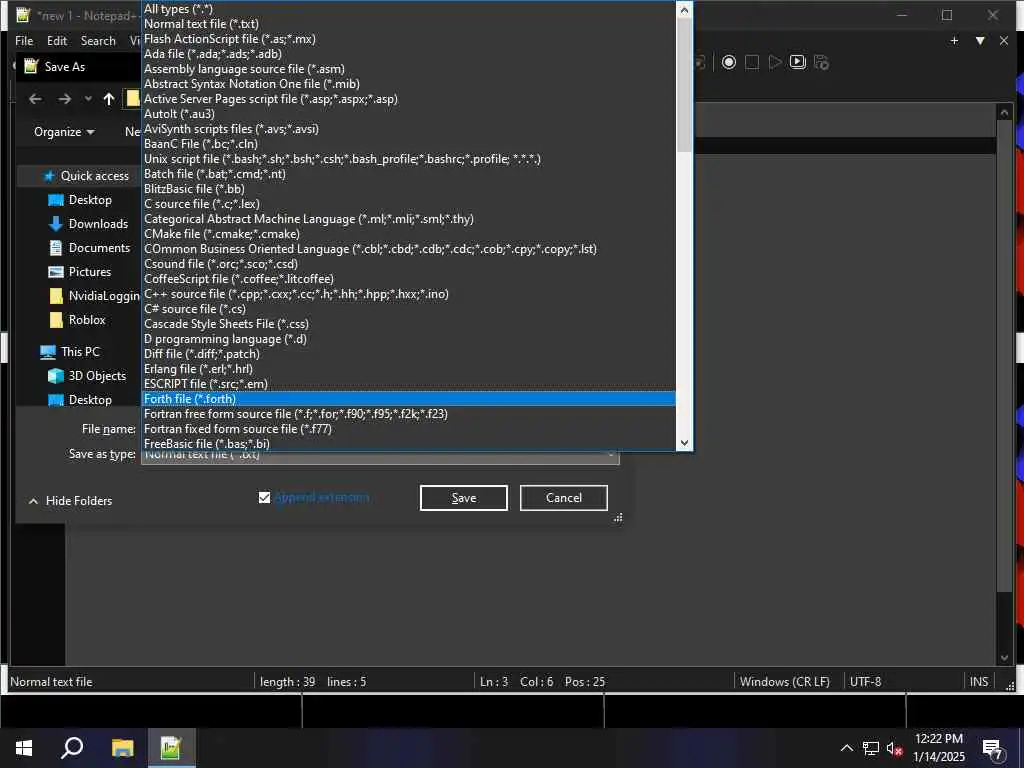Screen dimensions: 1024x768
Task: Choose 'BlitzBasic file (*.bb)'
Action: click(409, 189)
